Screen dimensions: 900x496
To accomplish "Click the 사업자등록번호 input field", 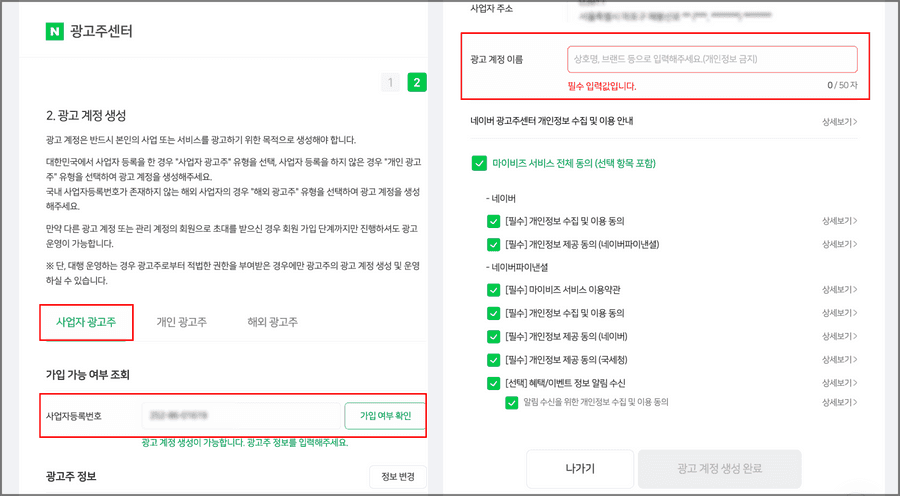I will (241, 416).
